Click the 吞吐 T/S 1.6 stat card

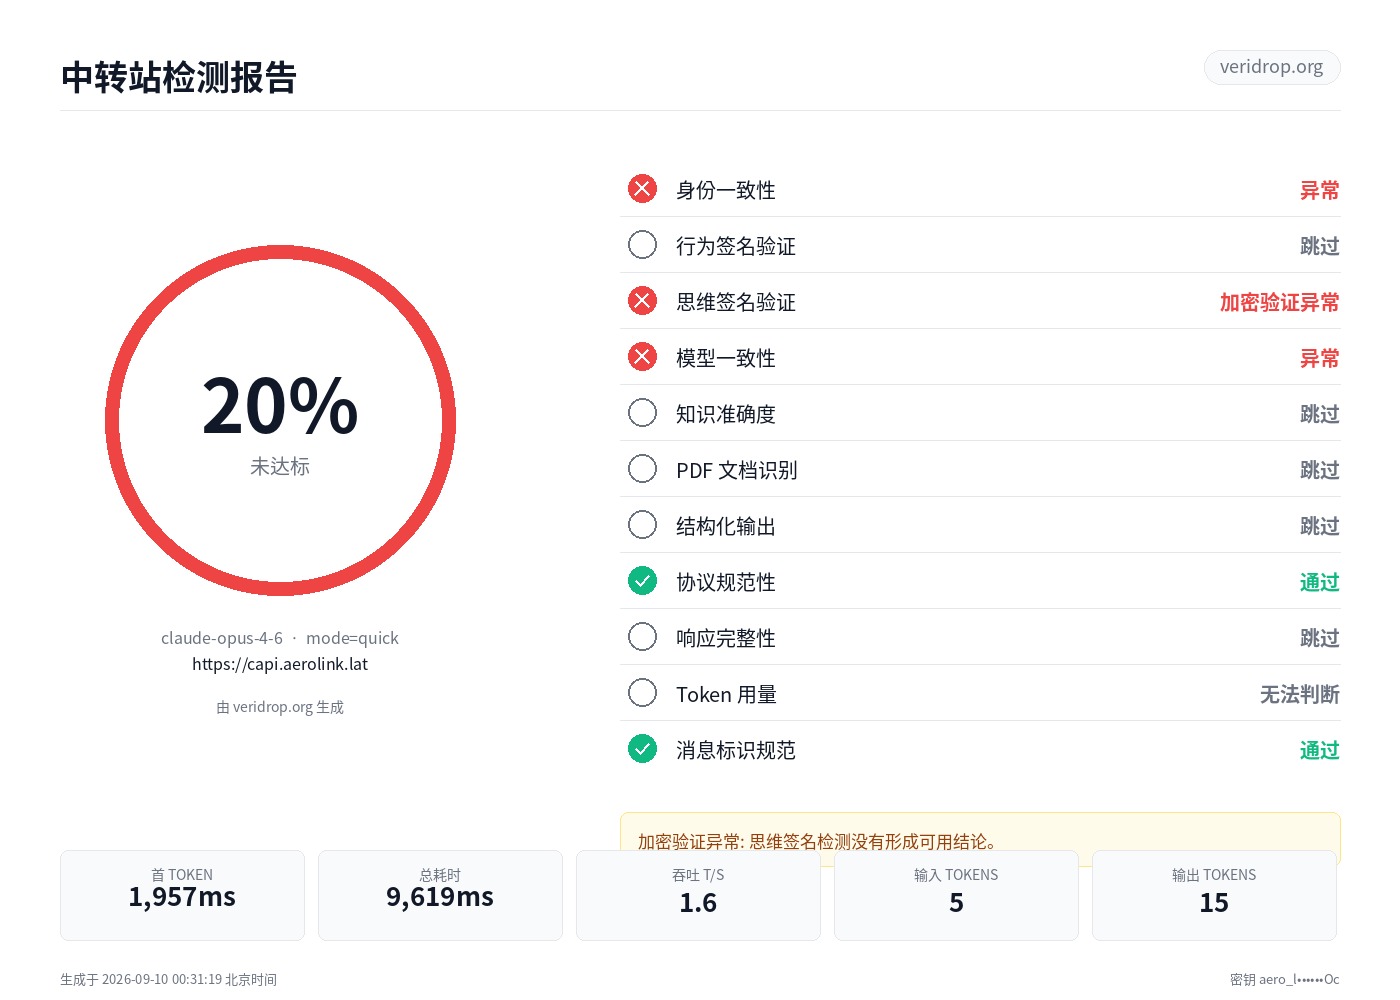pos(698,895)
